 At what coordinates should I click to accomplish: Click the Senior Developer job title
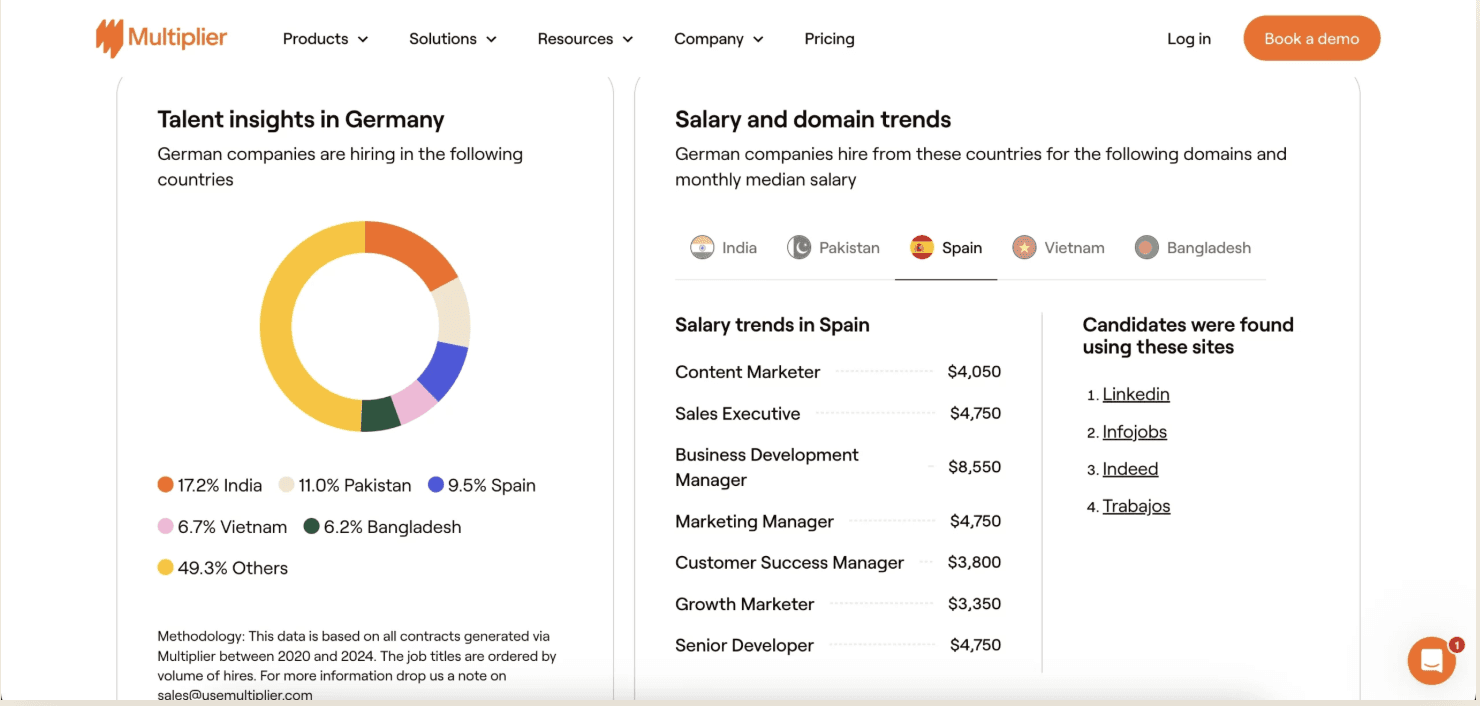745,646
